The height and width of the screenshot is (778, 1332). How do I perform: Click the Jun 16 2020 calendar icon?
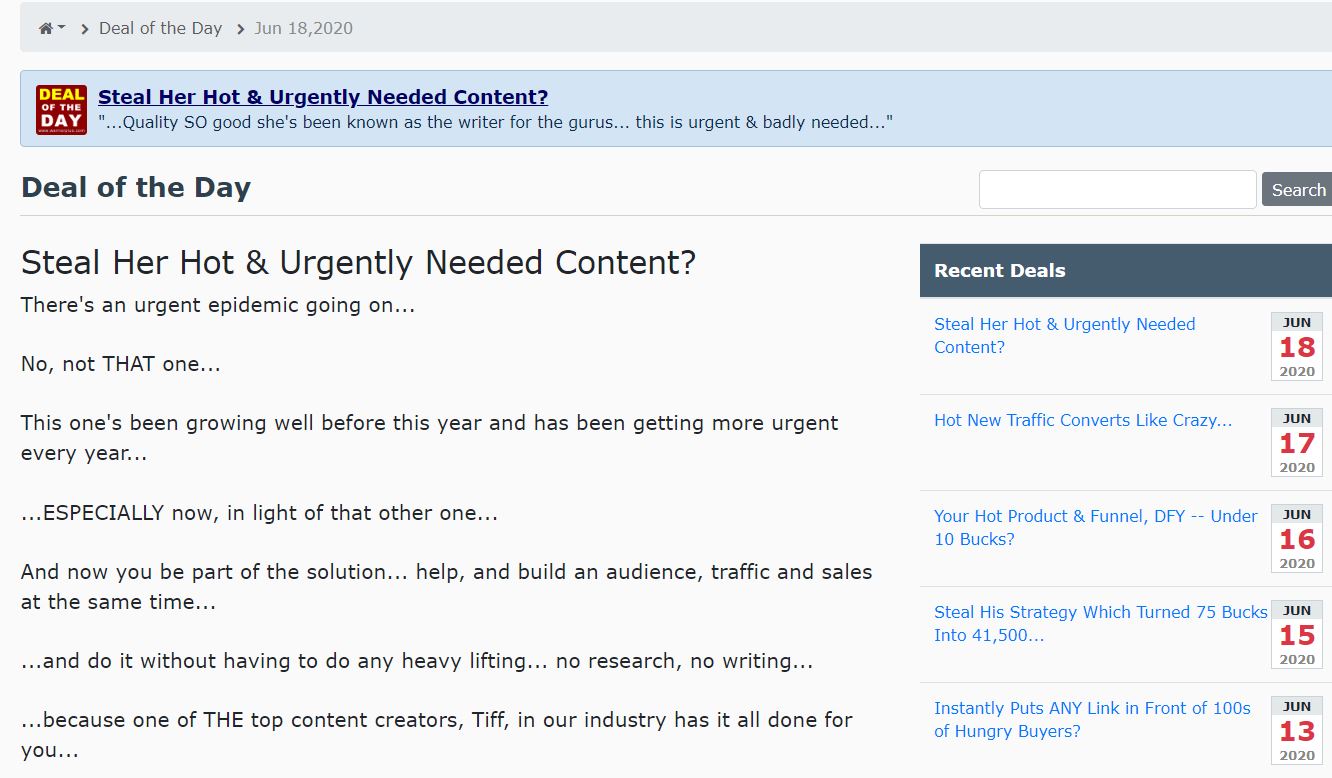tap(1297, 538)
